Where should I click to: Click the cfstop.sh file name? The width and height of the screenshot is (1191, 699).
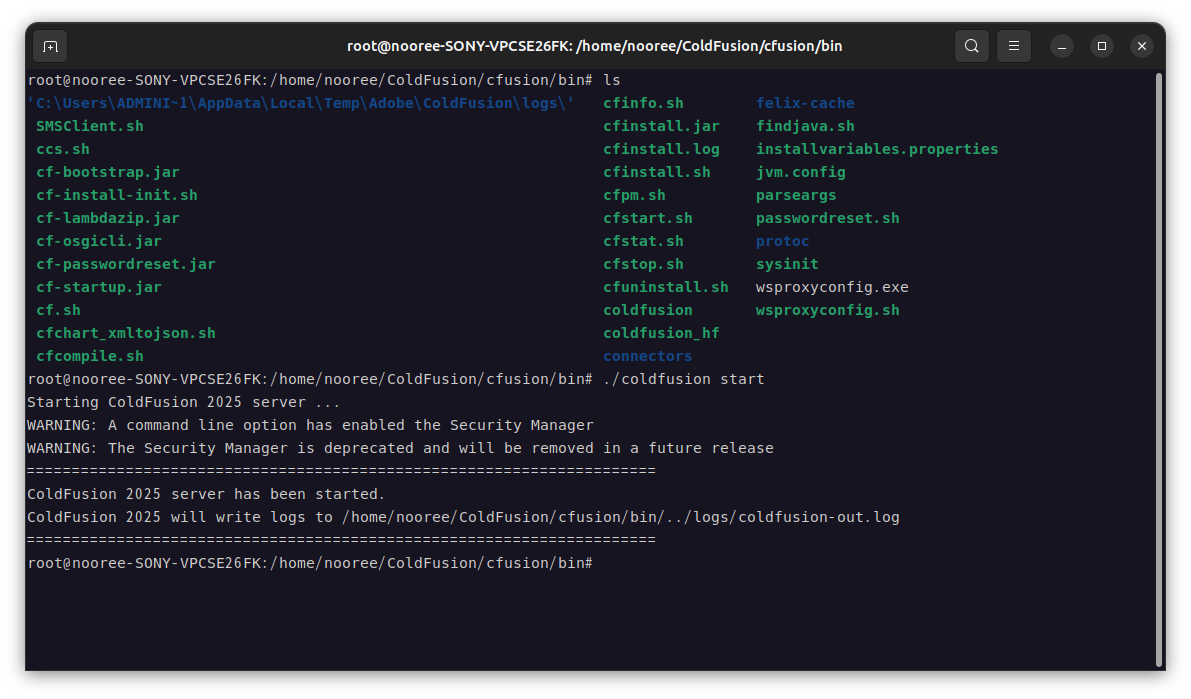643,264
